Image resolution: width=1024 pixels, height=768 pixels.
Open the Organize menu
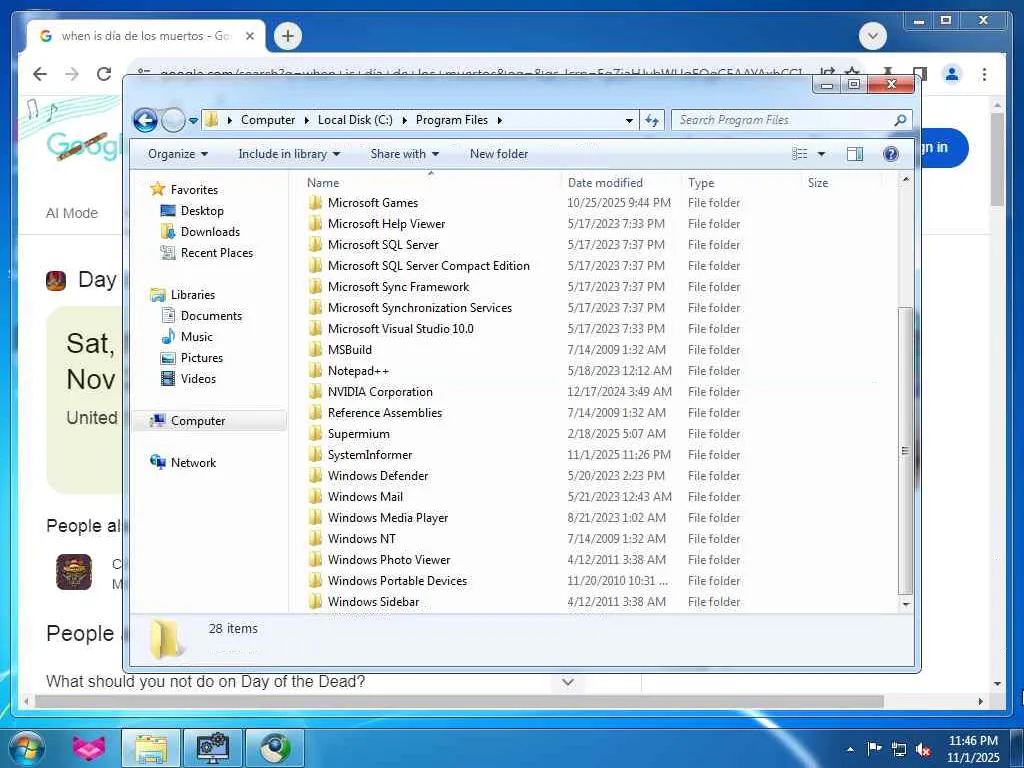[178, 154]
